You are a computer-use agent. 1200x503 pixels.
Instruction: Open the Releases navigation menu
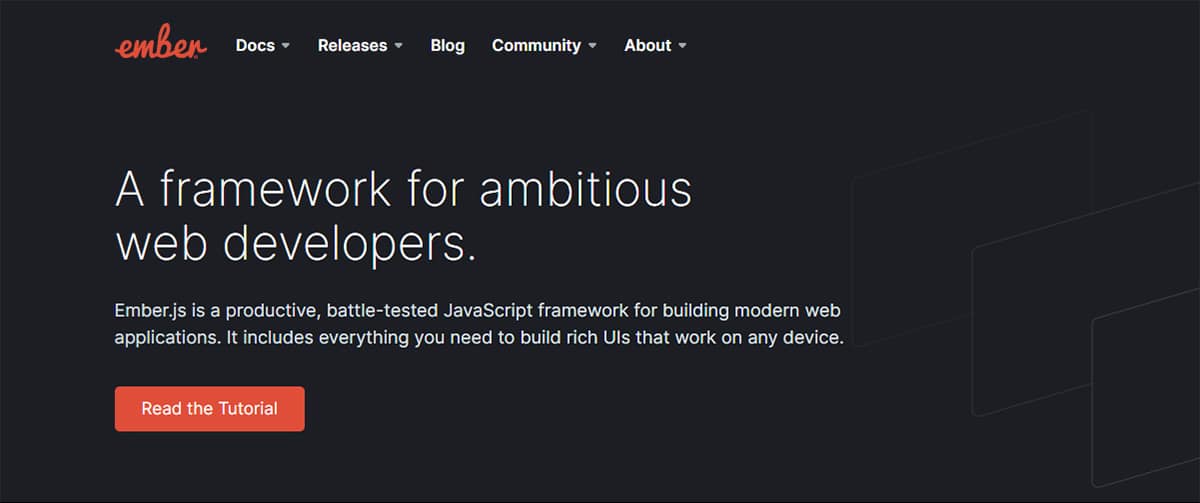352,45
